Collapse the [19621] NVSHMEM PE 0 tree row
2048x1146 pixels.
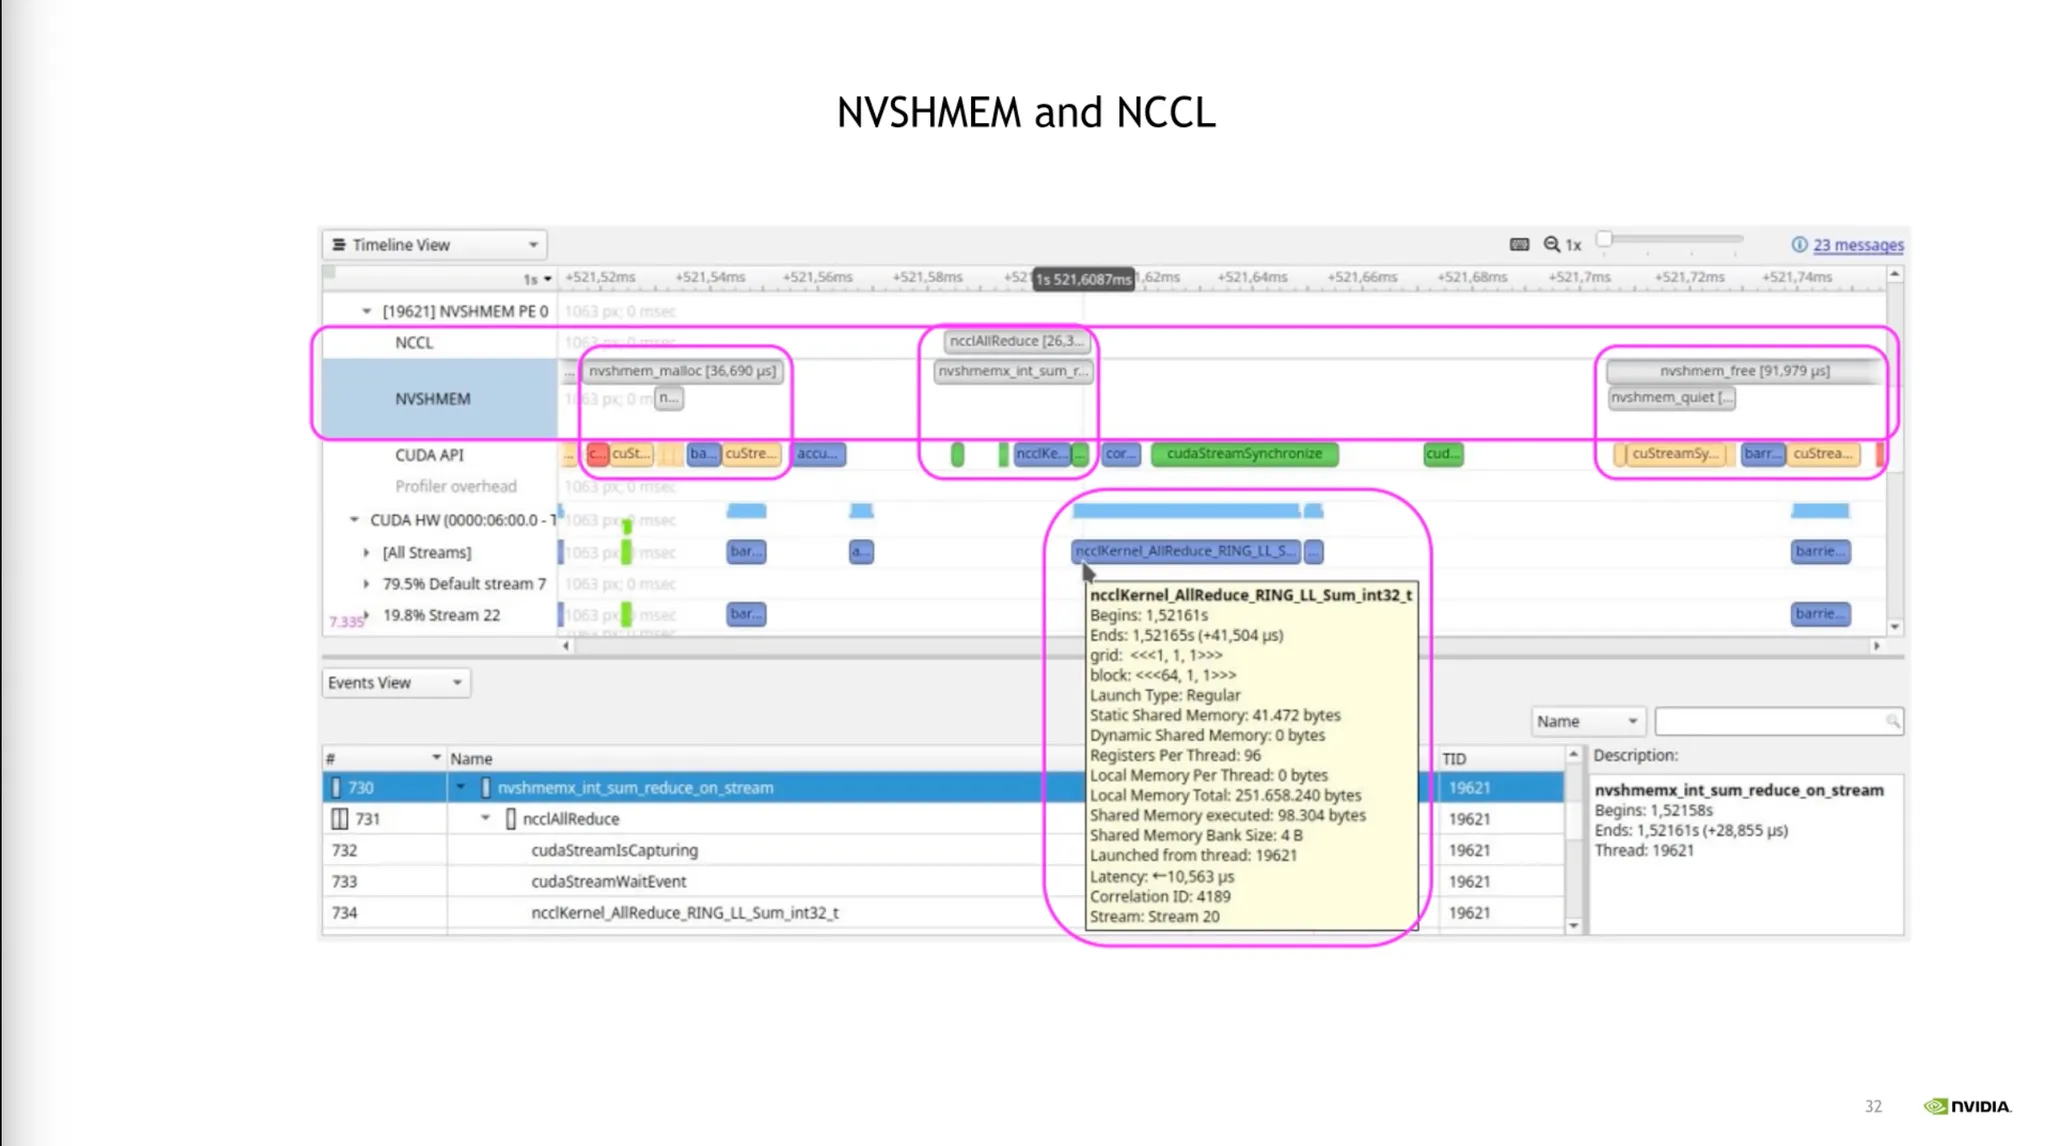pyautogui.click(x=366, y=311)
